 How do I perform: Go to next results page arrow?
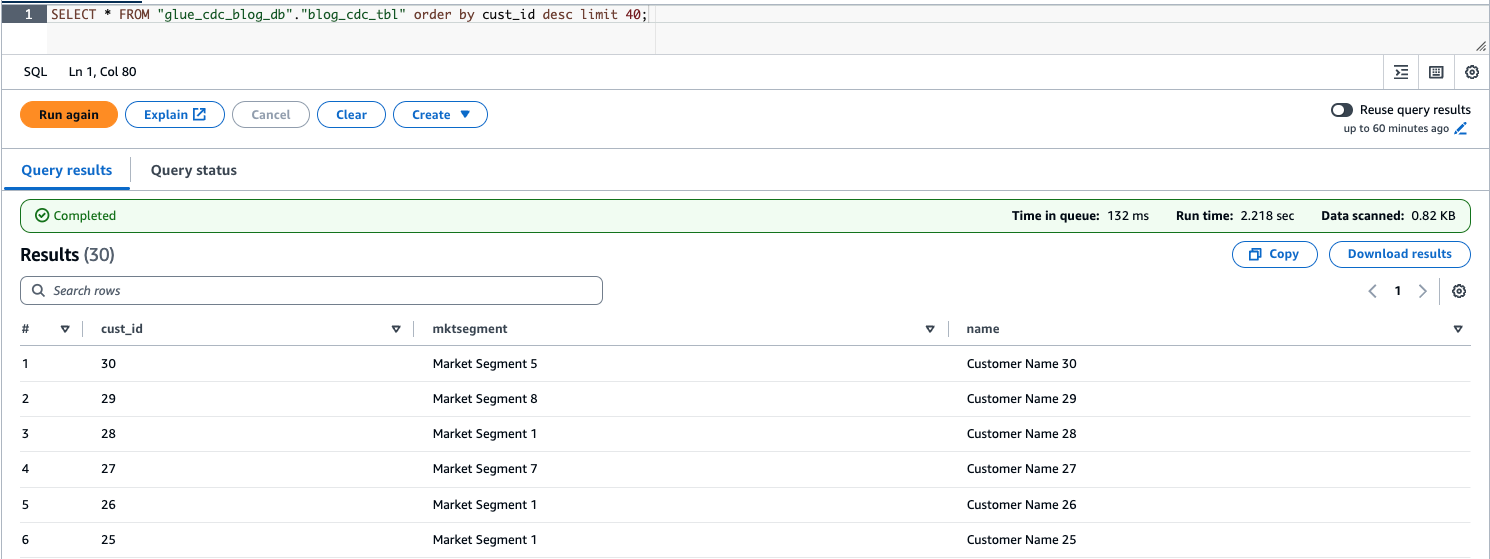click(x=1423, y=291)
